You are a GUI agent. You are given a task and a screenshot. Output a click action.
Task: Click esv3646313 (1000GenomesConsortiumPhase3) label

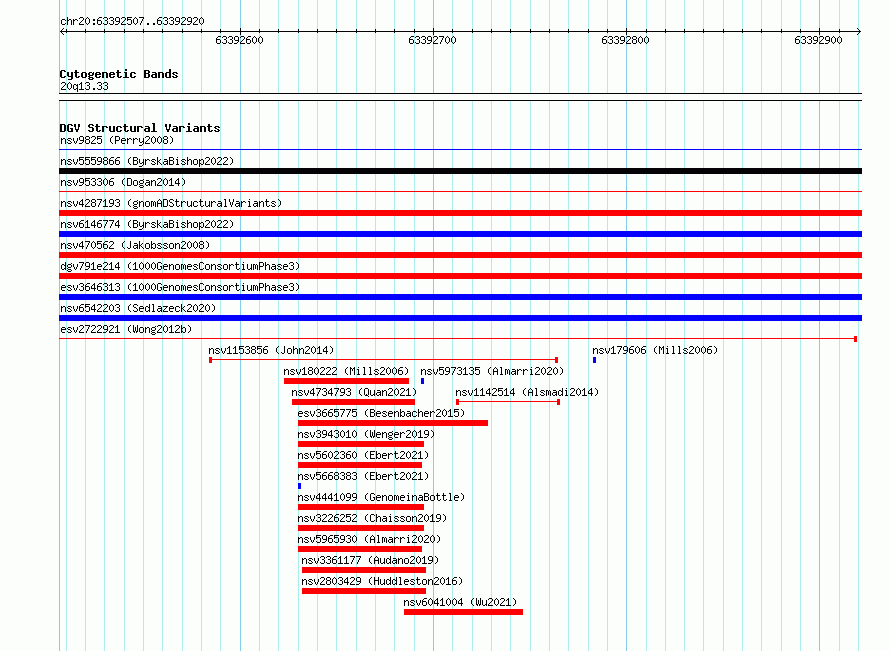click(180, 287)
